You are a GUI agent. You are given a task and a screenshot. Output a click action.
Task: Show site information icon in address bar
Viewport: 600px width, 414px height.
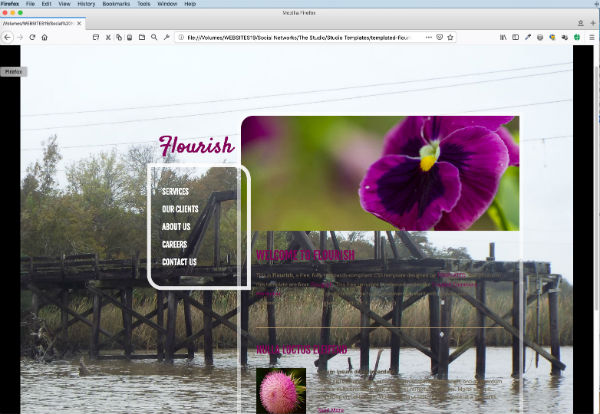pyautogui.click(x=181, y=37)
